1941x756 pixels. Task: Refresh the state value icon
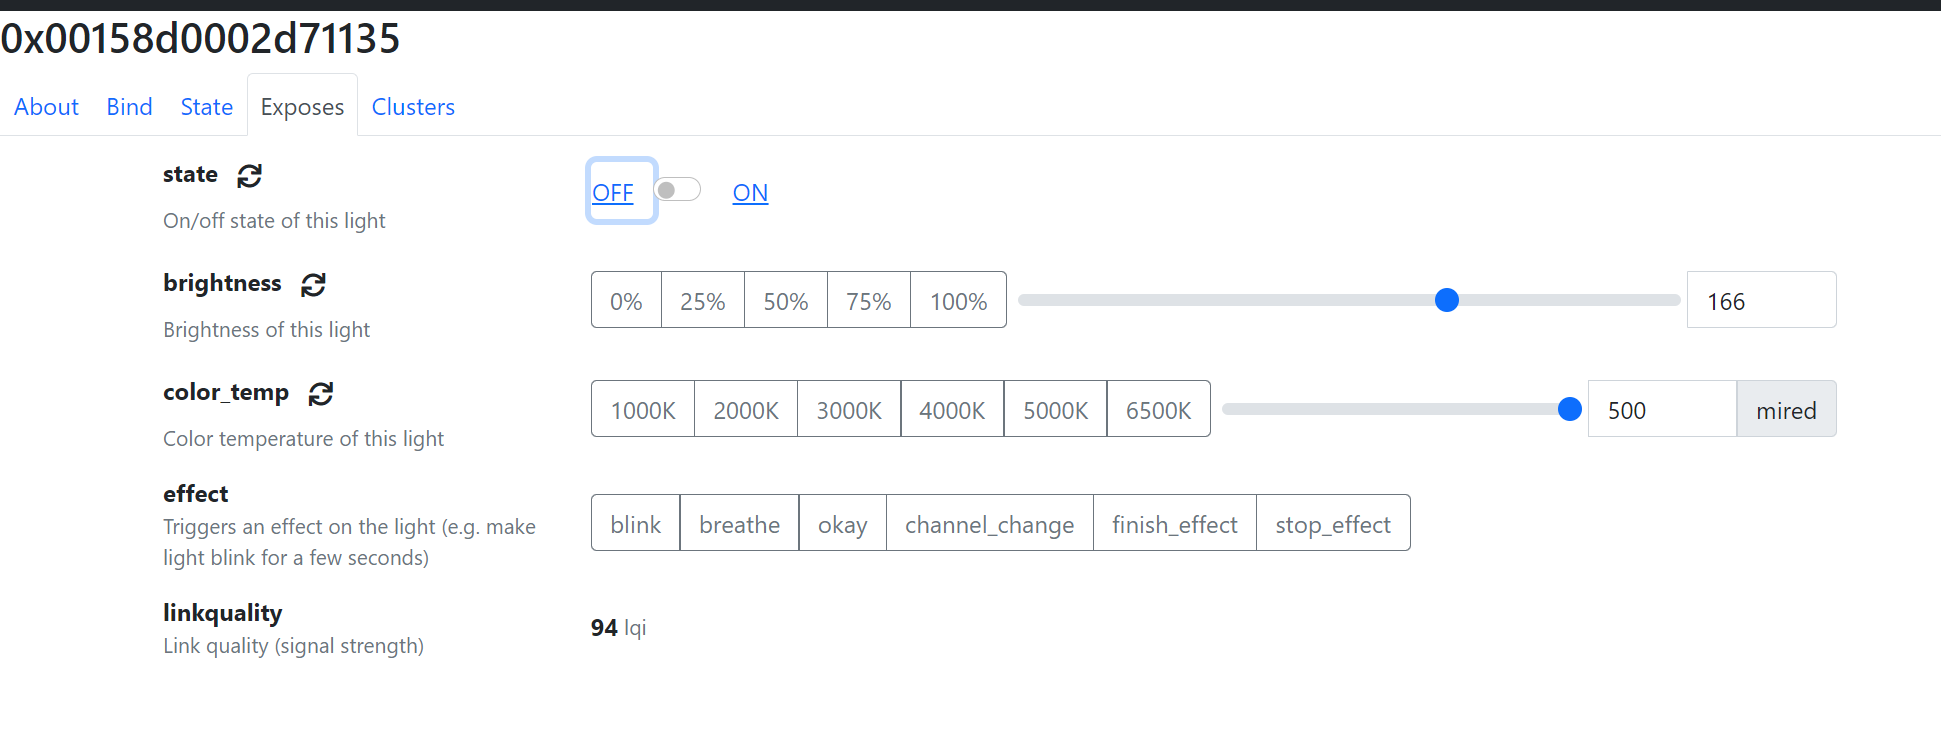pyautogui.click(x=249, y=176)
